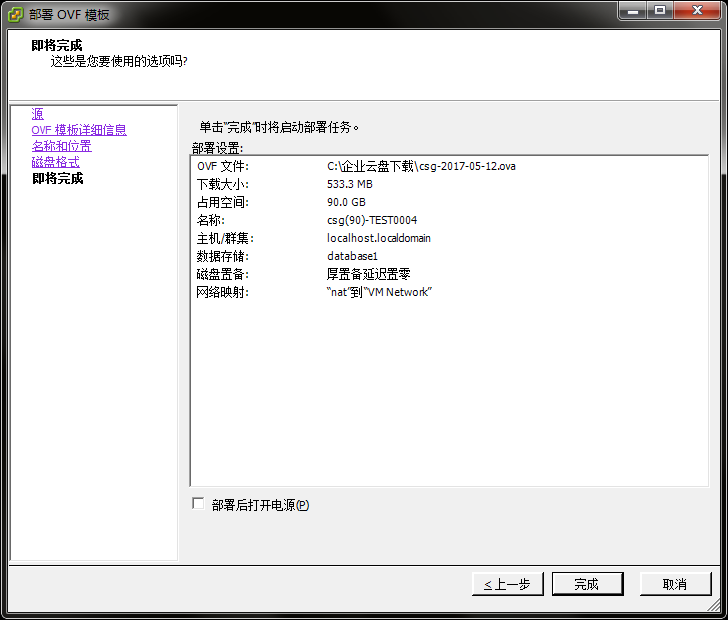The height and width of the screenshot is (620, 728).
Task: Click the 占用空间 label
Action: click(223, 202)
